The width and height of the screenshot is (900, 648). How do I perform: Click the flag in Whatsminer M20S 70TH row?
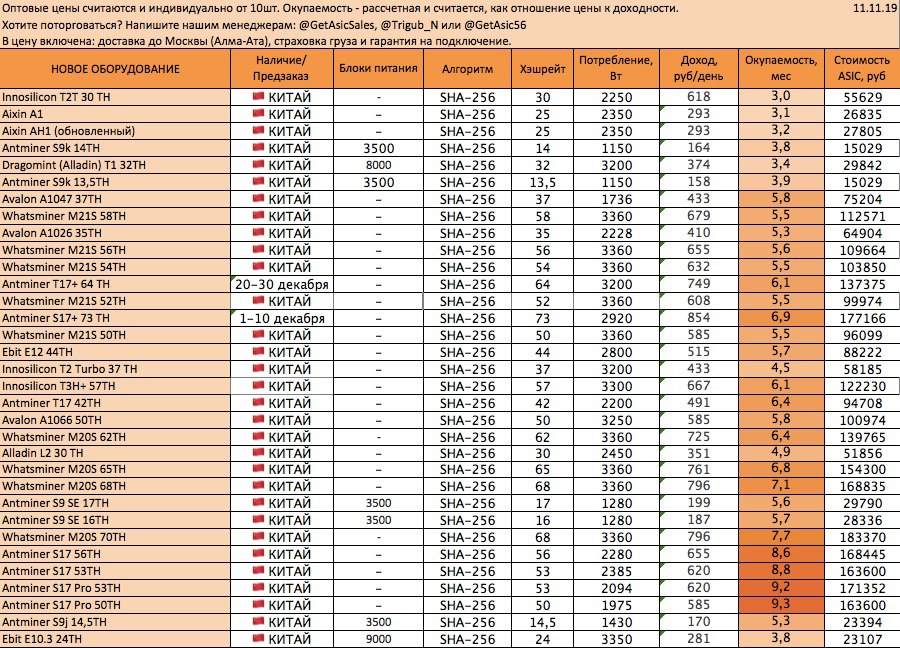coord(258,537)
